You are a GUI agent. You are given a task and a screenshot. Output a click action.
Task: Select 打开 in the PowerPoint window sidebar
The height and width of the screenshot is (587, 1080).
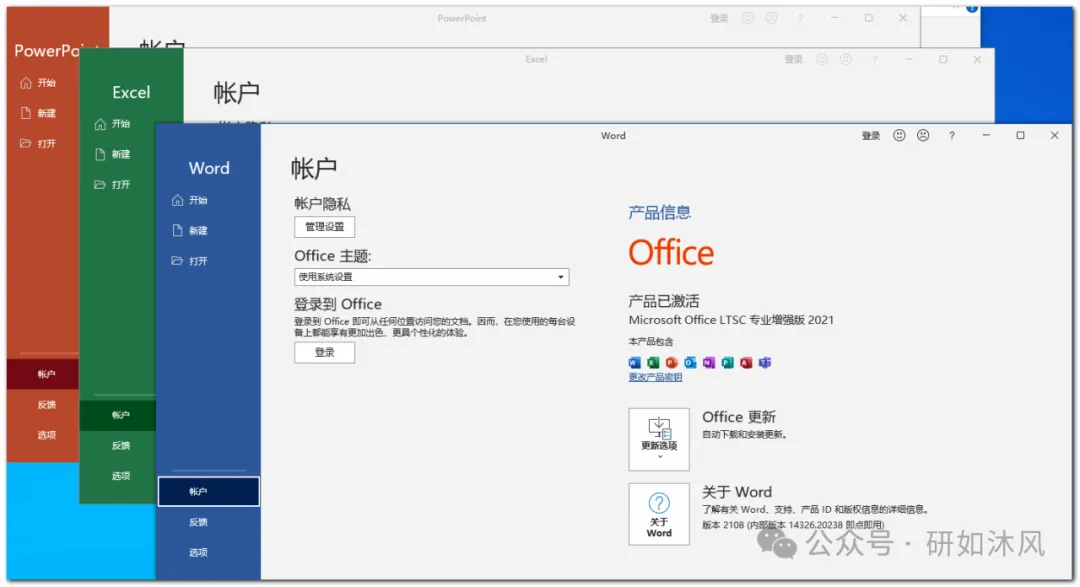tap(39, 143)
